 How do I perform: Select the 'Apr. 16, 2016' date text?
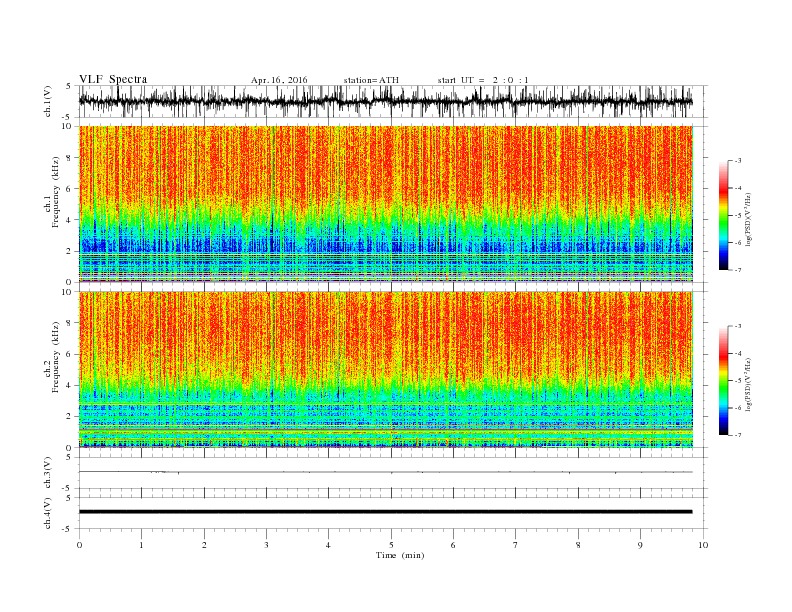pyautogui.click(x=279, y=80)
